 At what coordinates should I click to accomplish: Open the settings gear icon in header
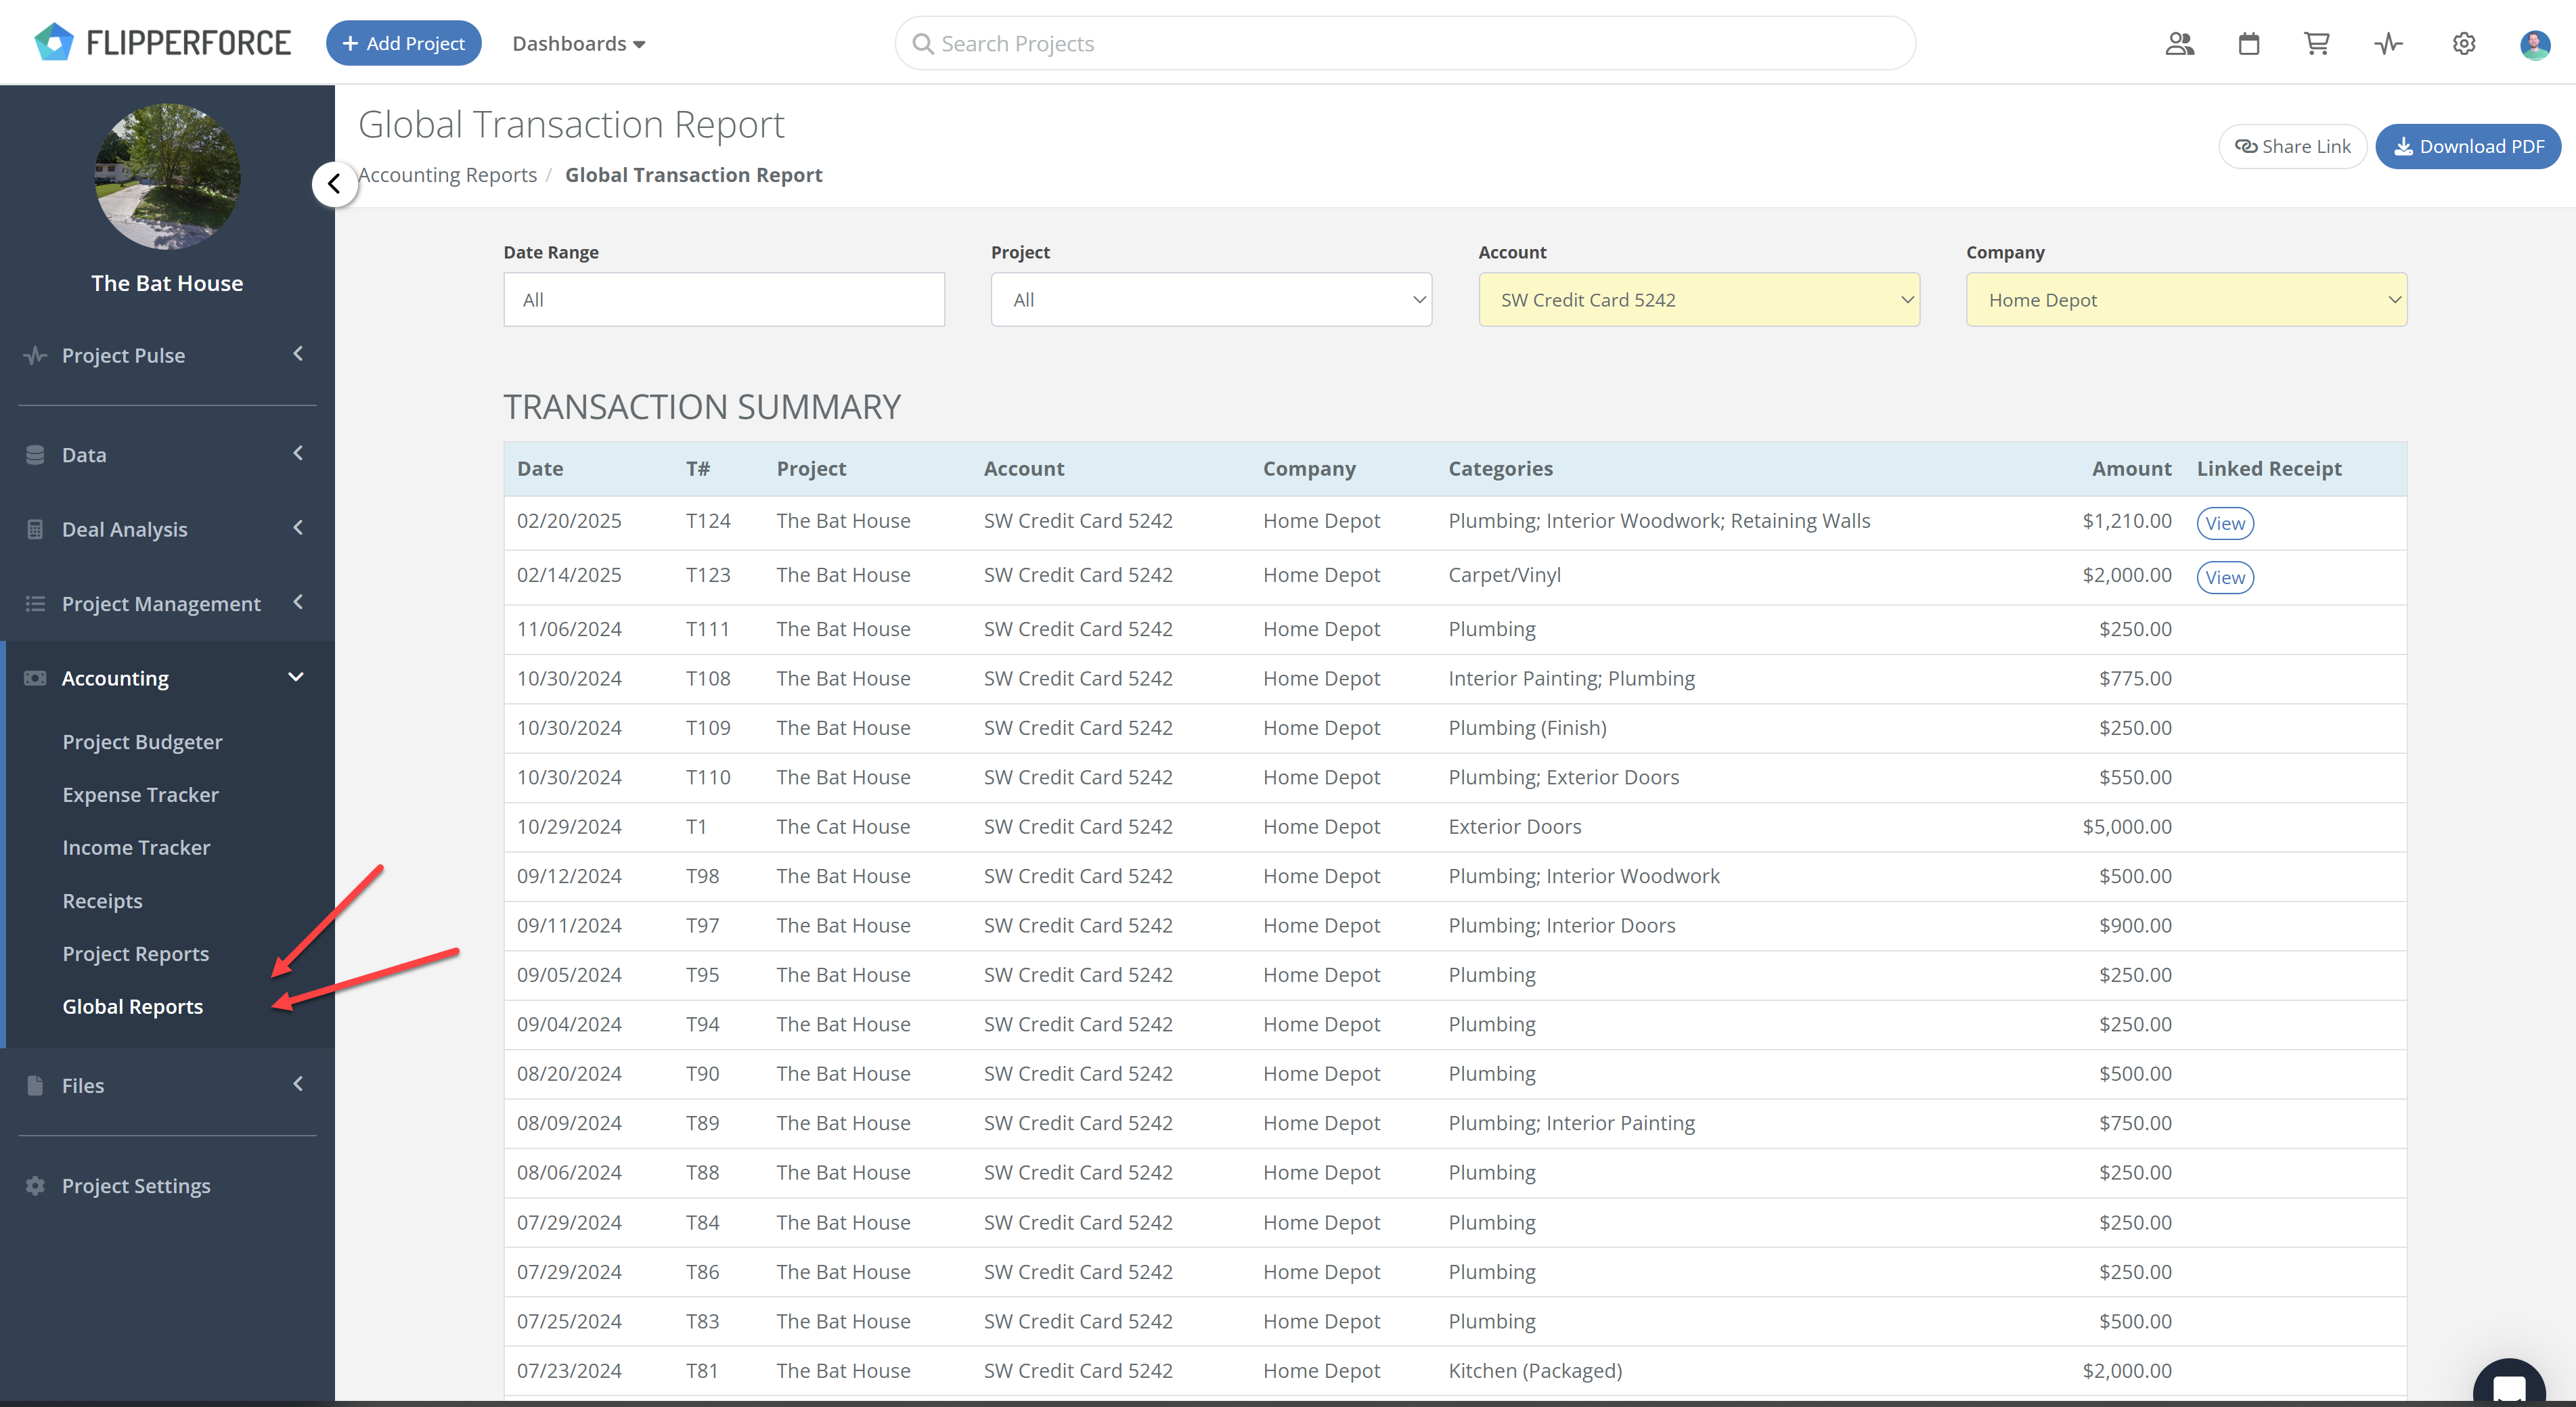click(x=2464, y=44)
